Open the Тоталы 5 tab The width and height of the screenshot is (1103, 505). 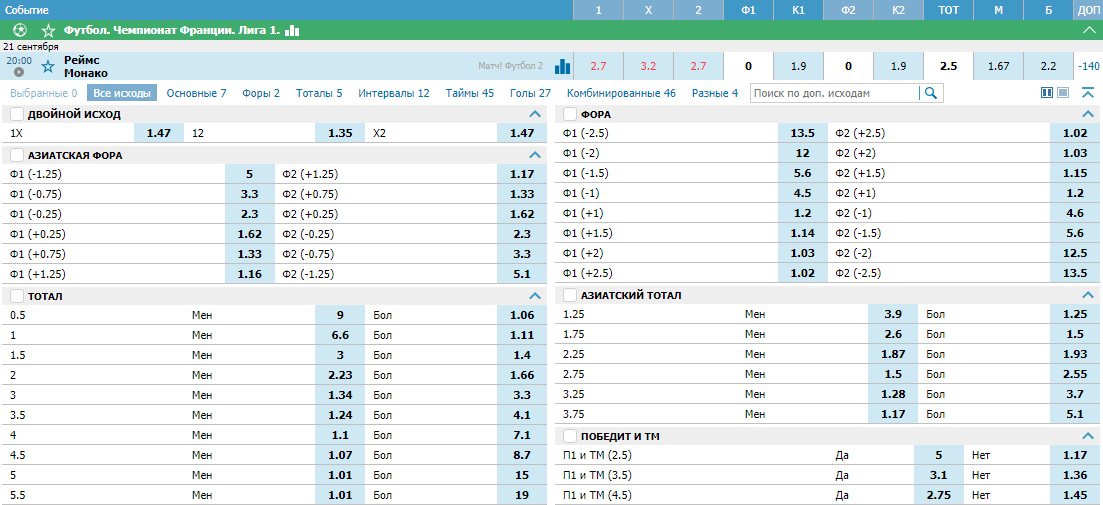[319, 93]
